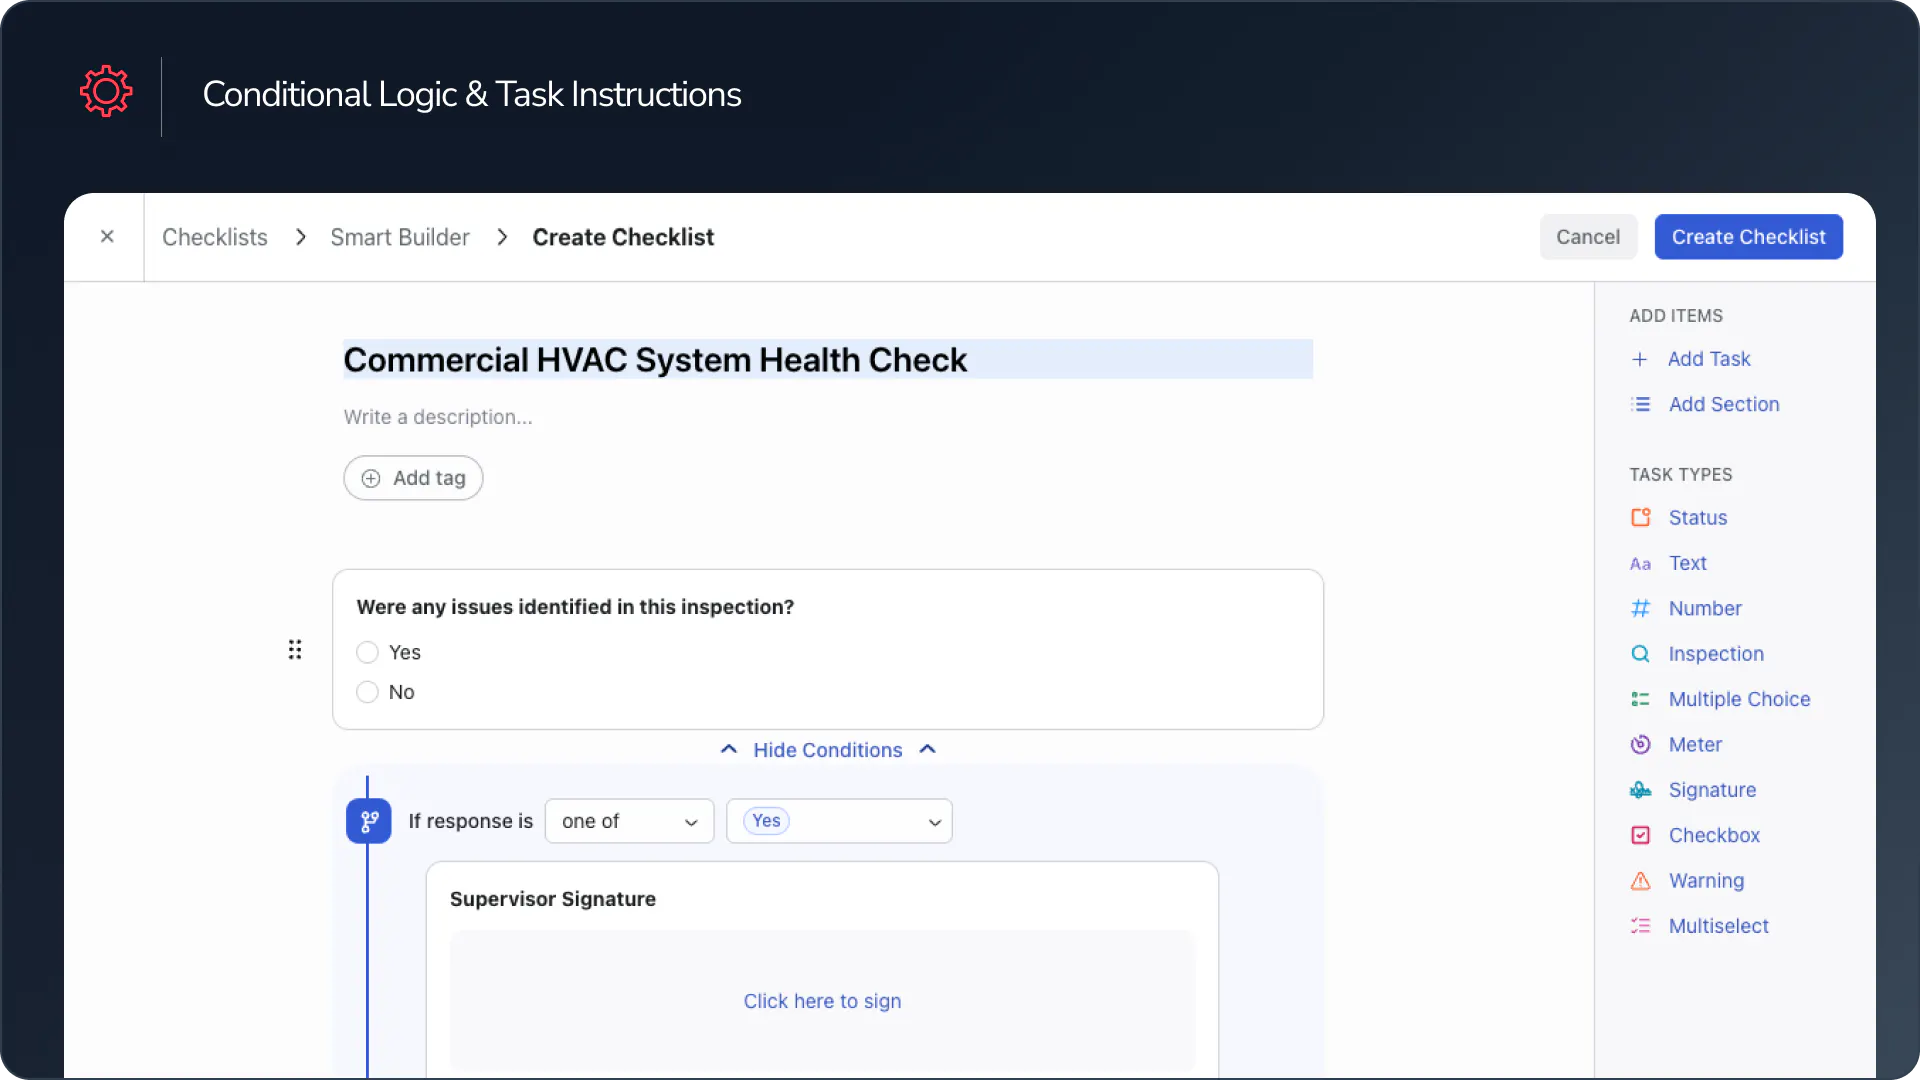Click the Write a description field
The width and height of the screenshot is (1920, 1080).
(x=438, y=417)
